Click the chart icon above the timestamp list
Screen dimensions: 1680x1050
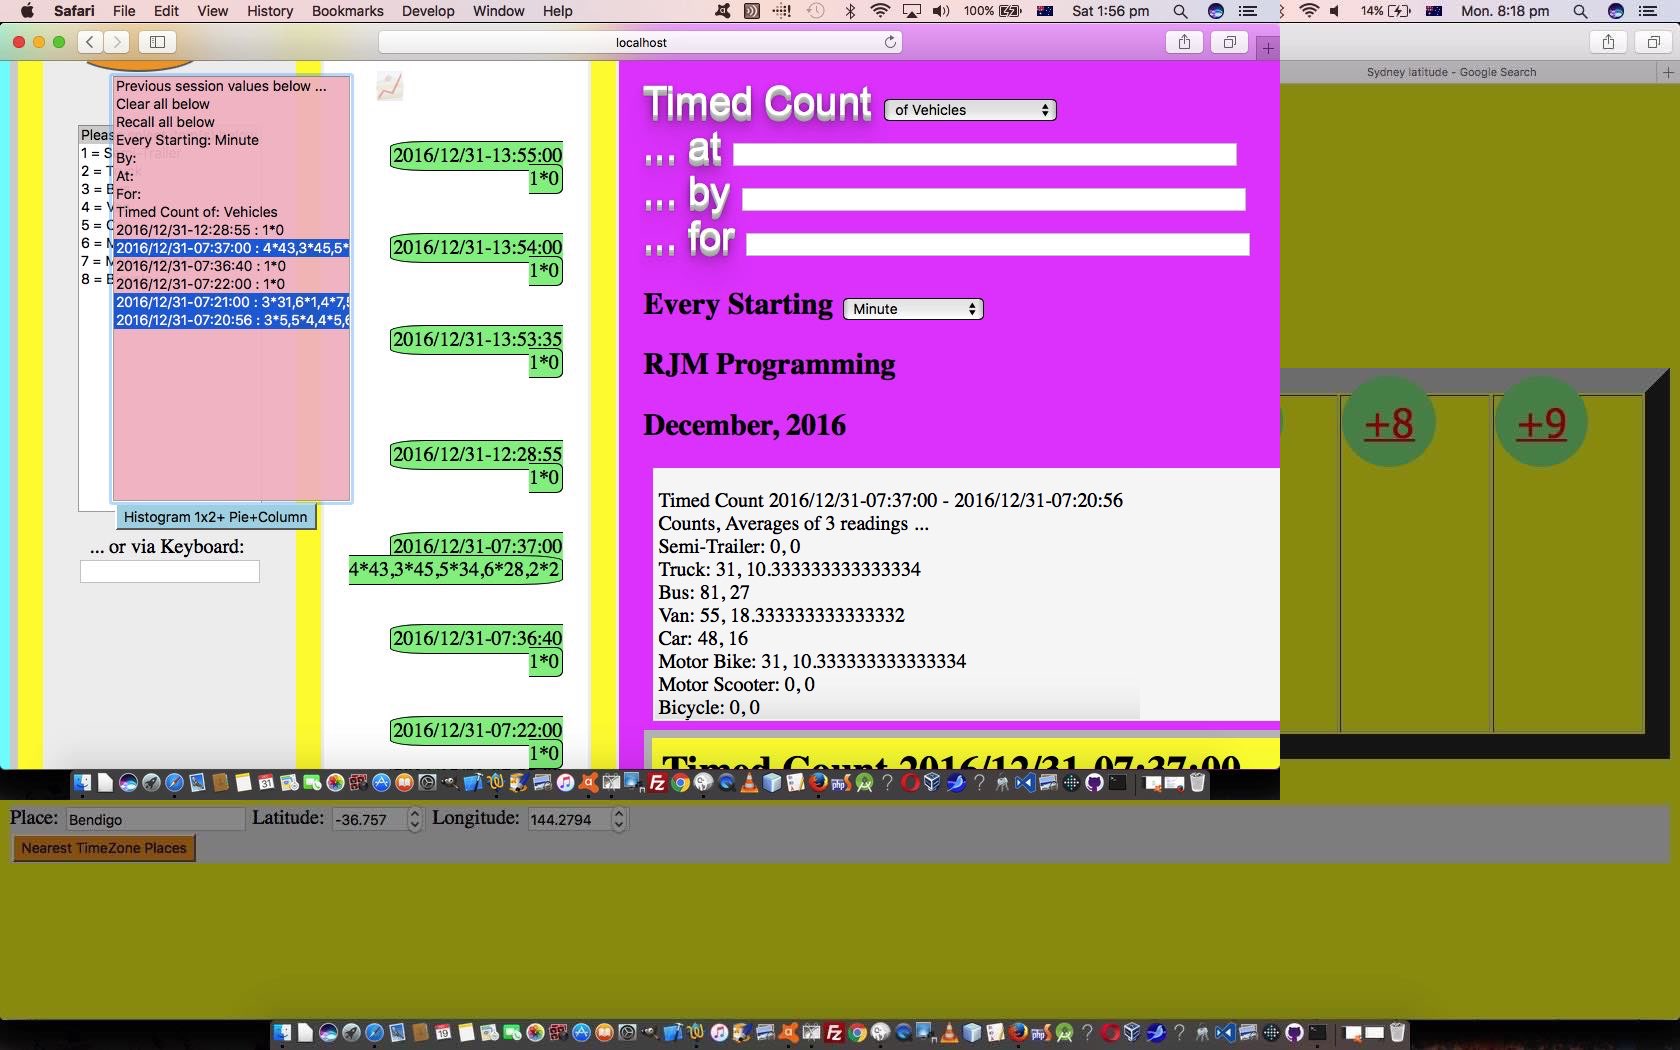[x=389, y=87]
